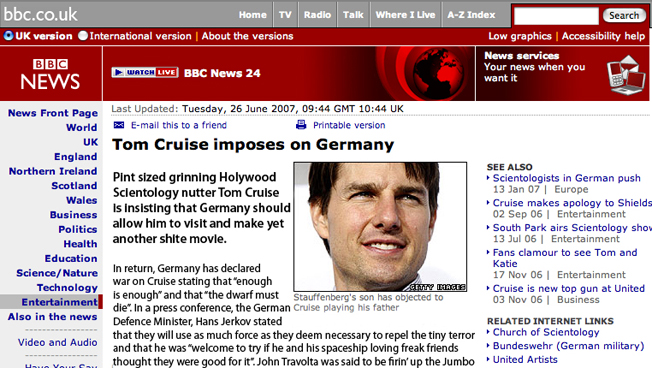Open Cruise makes apology to Shields link
Viewport: 652px width, 368px height.
click(x=572, y=203)
